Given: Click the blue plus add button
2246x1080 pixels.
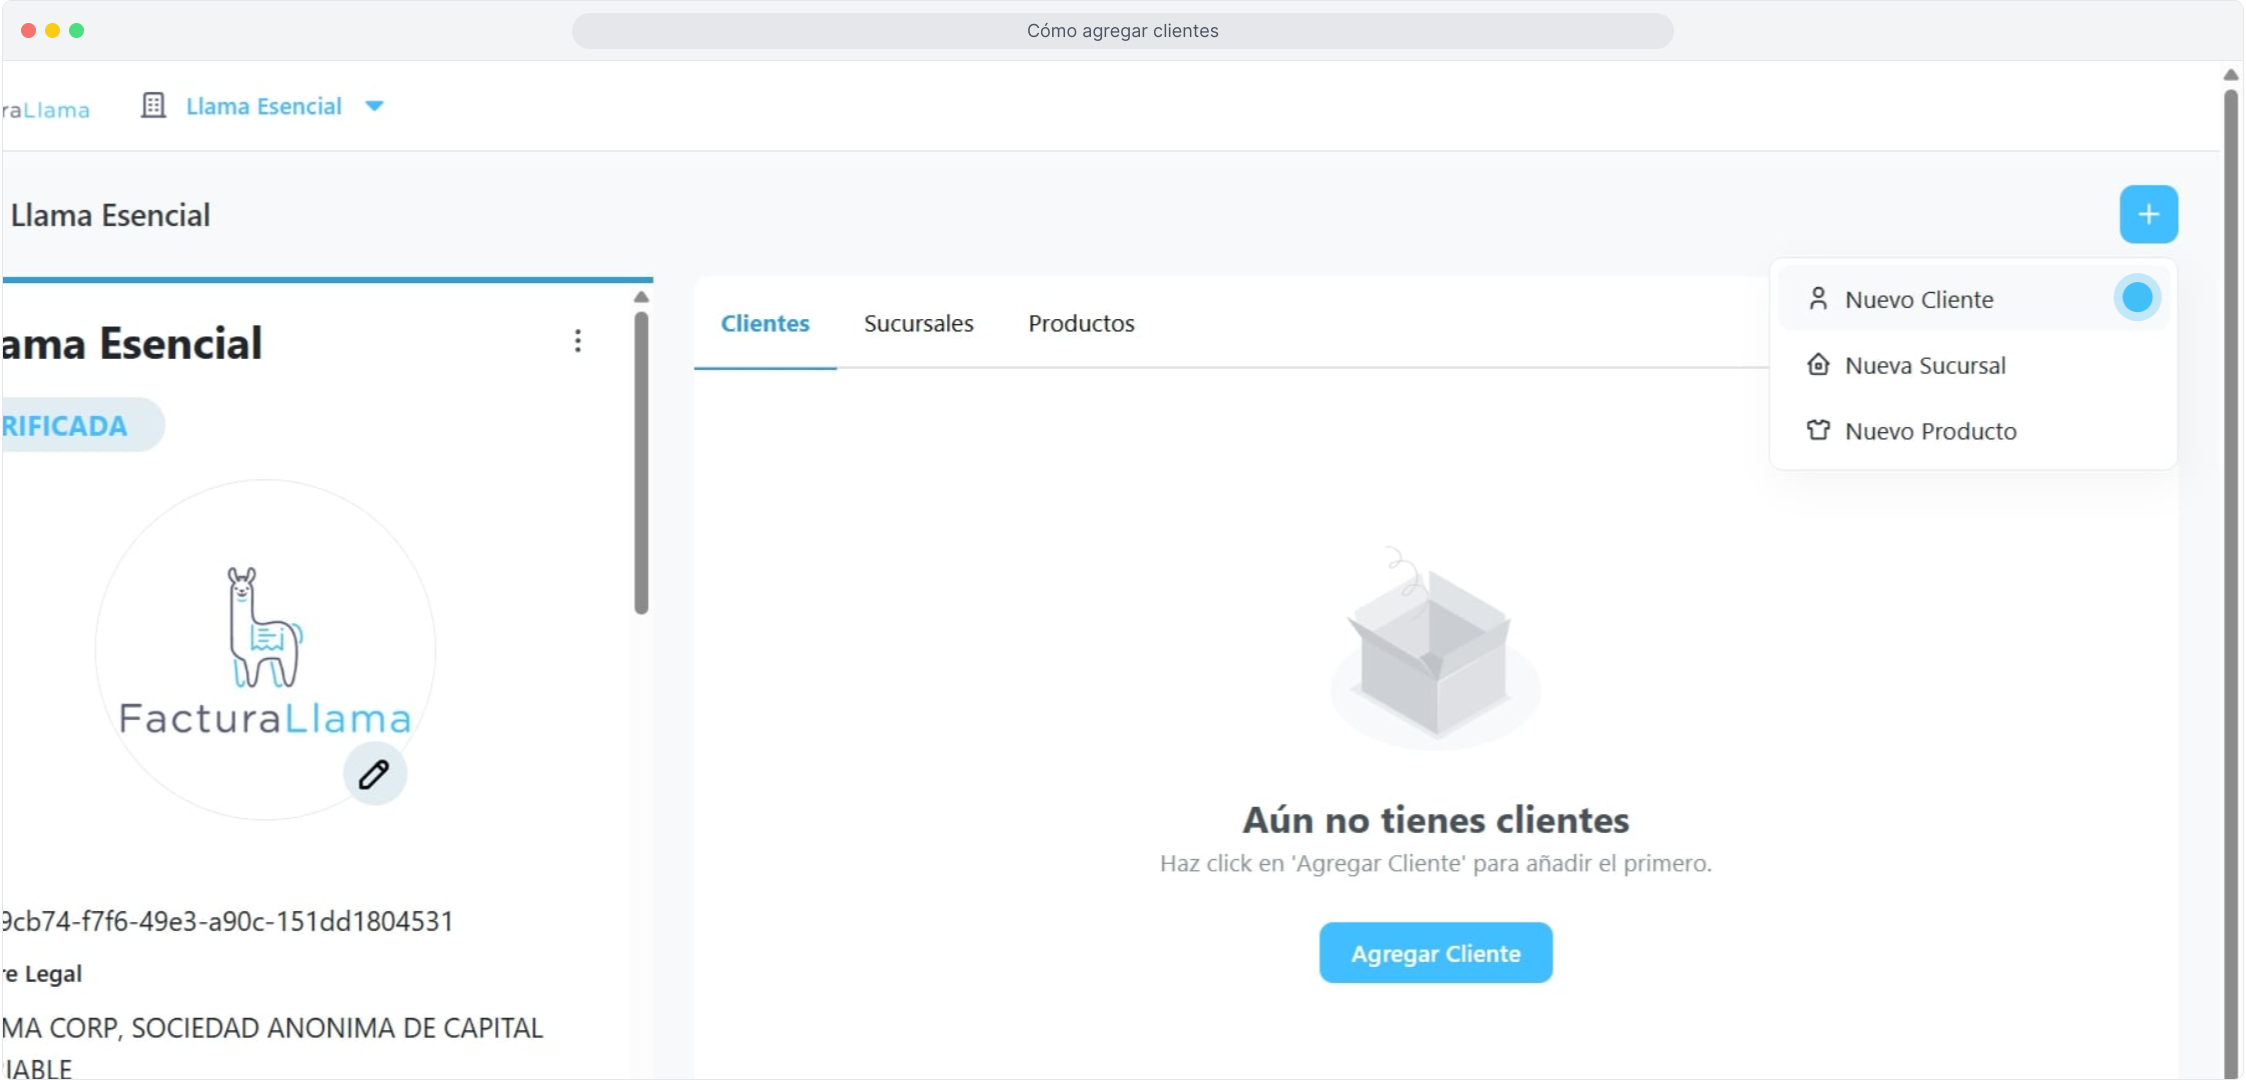Looking at the screenshot, I should click(2148, 214).
